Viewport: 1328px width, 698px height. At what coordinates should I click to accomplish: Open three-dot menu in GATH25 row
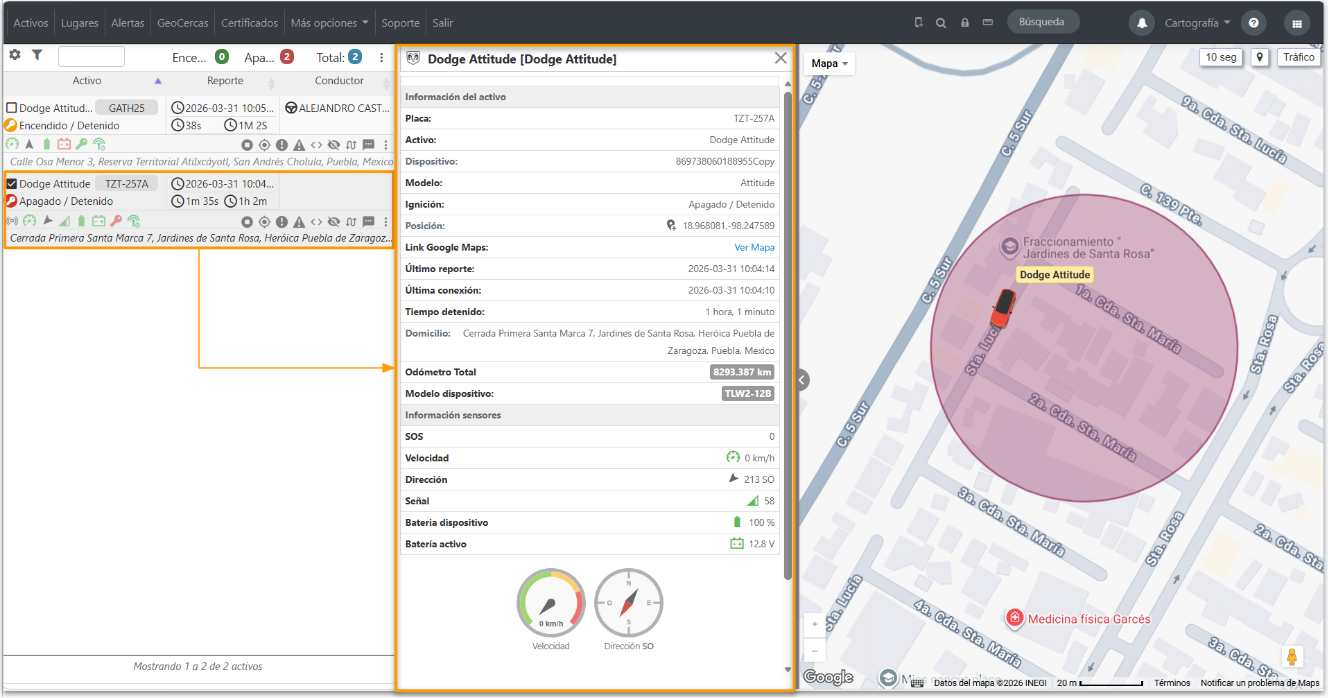pyautogui.click(x=385, y=145)
